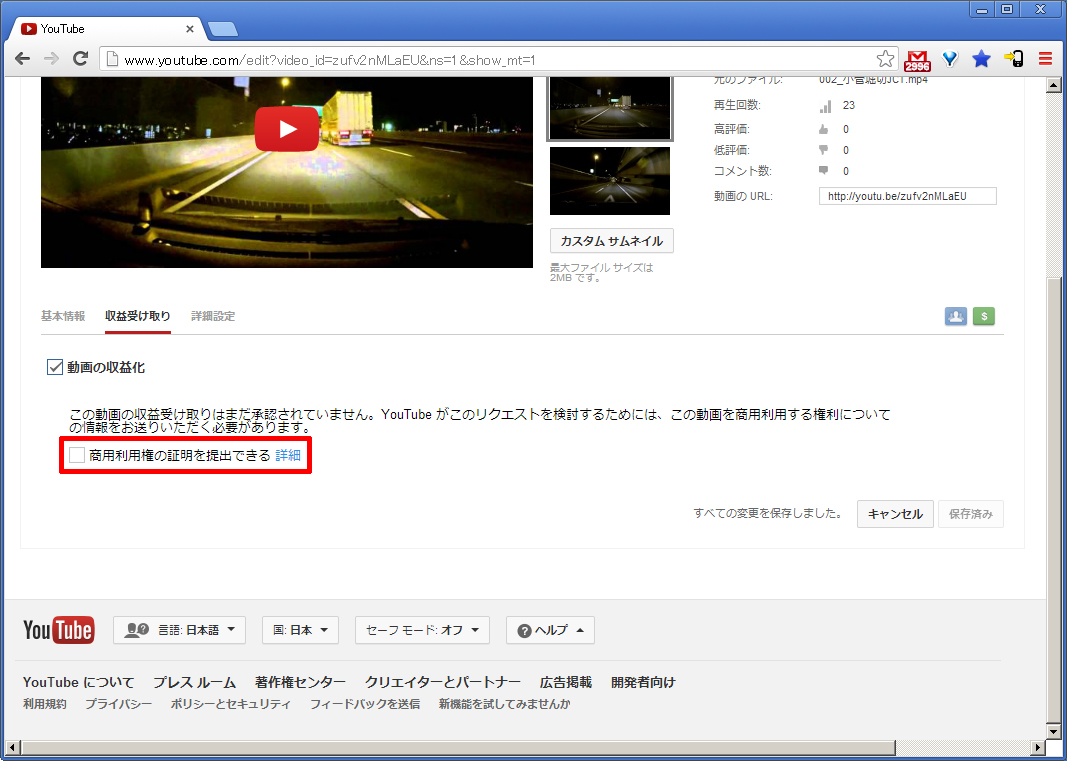Open the Gmail checker extension showing 2996
This screenshot has width=1067, height=761.
[x=917, y=60]
